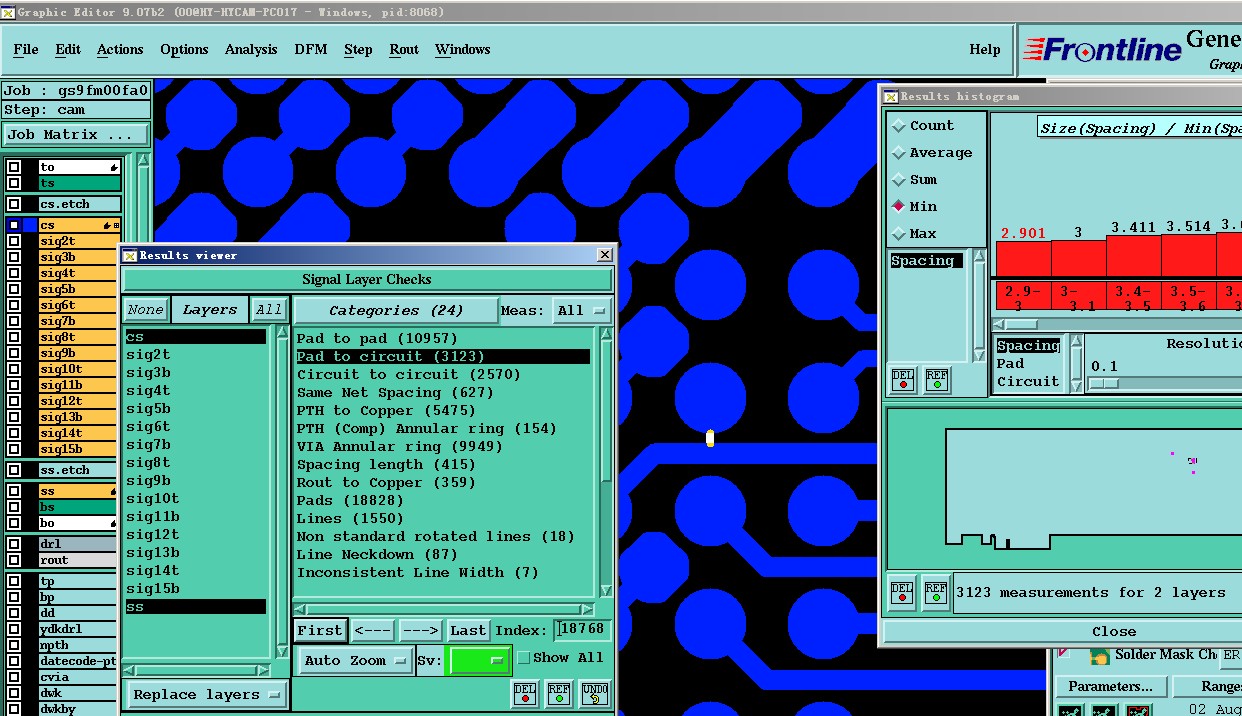The height and width of the screenshot is (716, 1242).
Task: Open the DFM menu
Action: click(311, 49)
